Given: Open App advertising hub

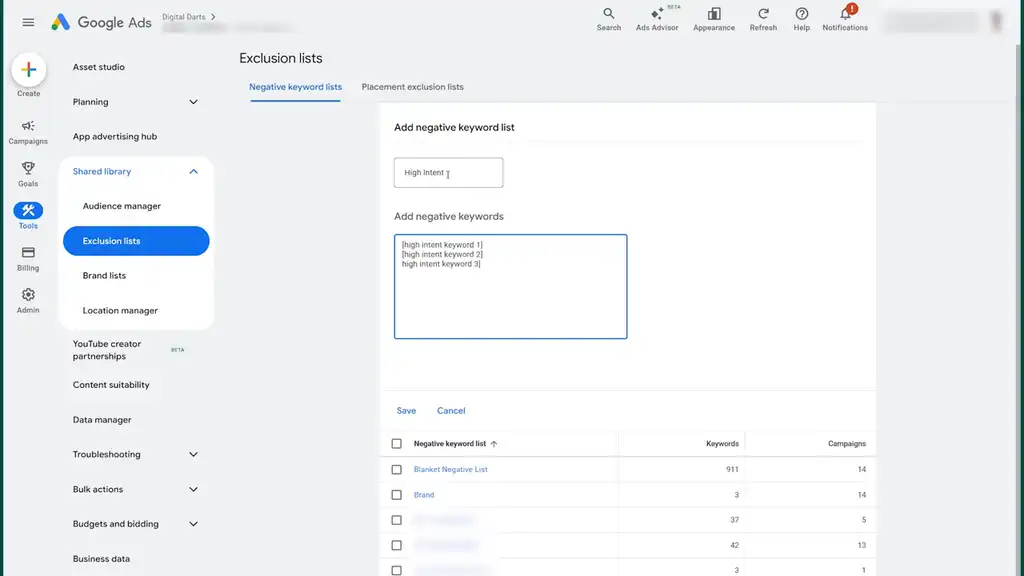Looking at the screenshot, I should [115, 136].
